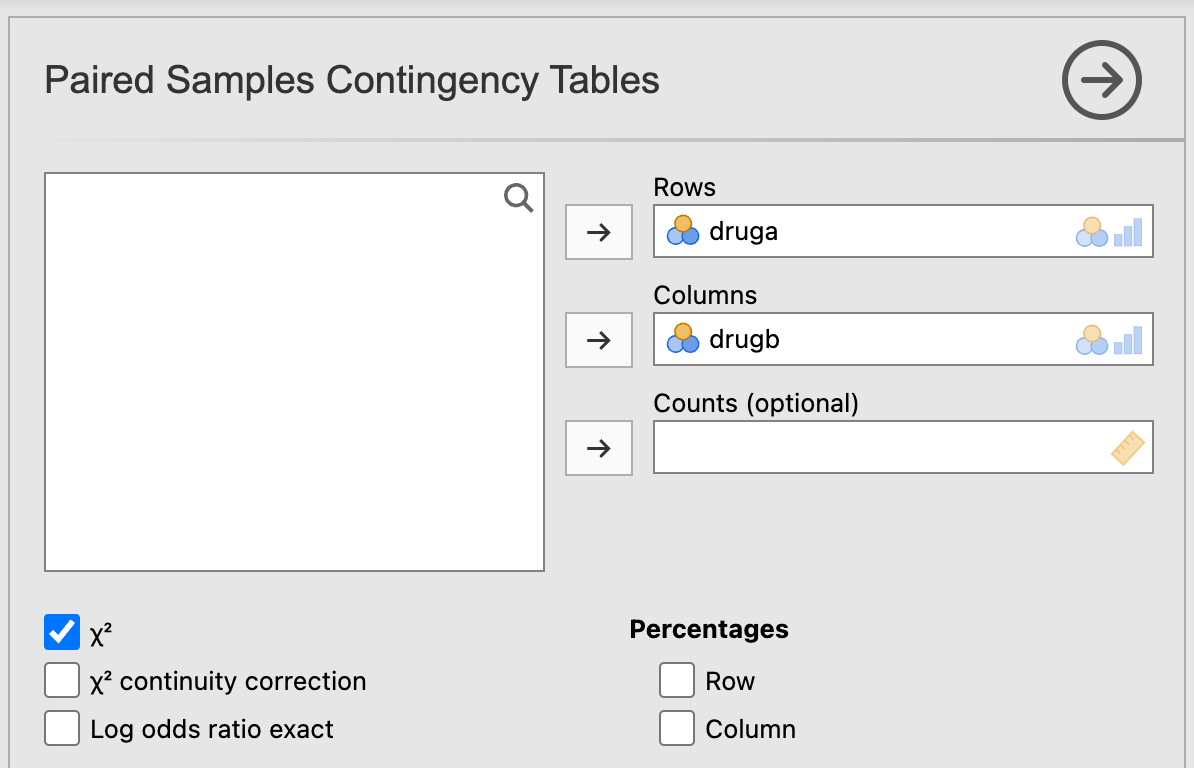Screen dimensions: 1194x768
Task: Click the search magnifier in variable list
Action: (518, 198)
